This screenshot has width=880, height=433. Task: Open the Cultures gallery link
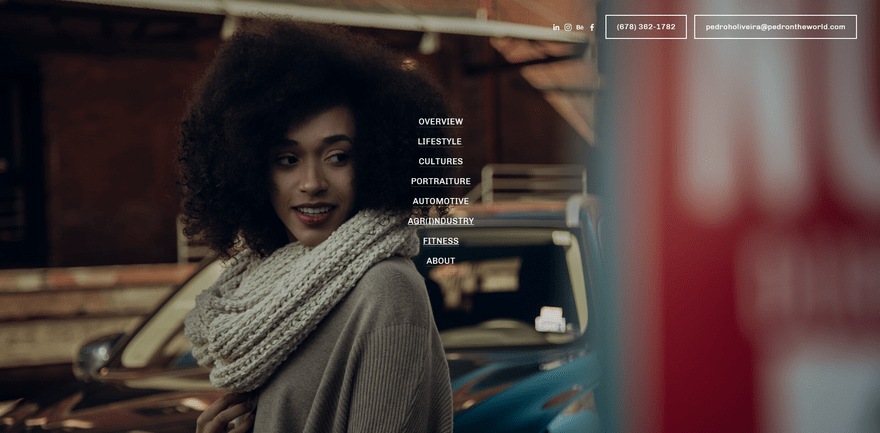(x=440, y=162)
